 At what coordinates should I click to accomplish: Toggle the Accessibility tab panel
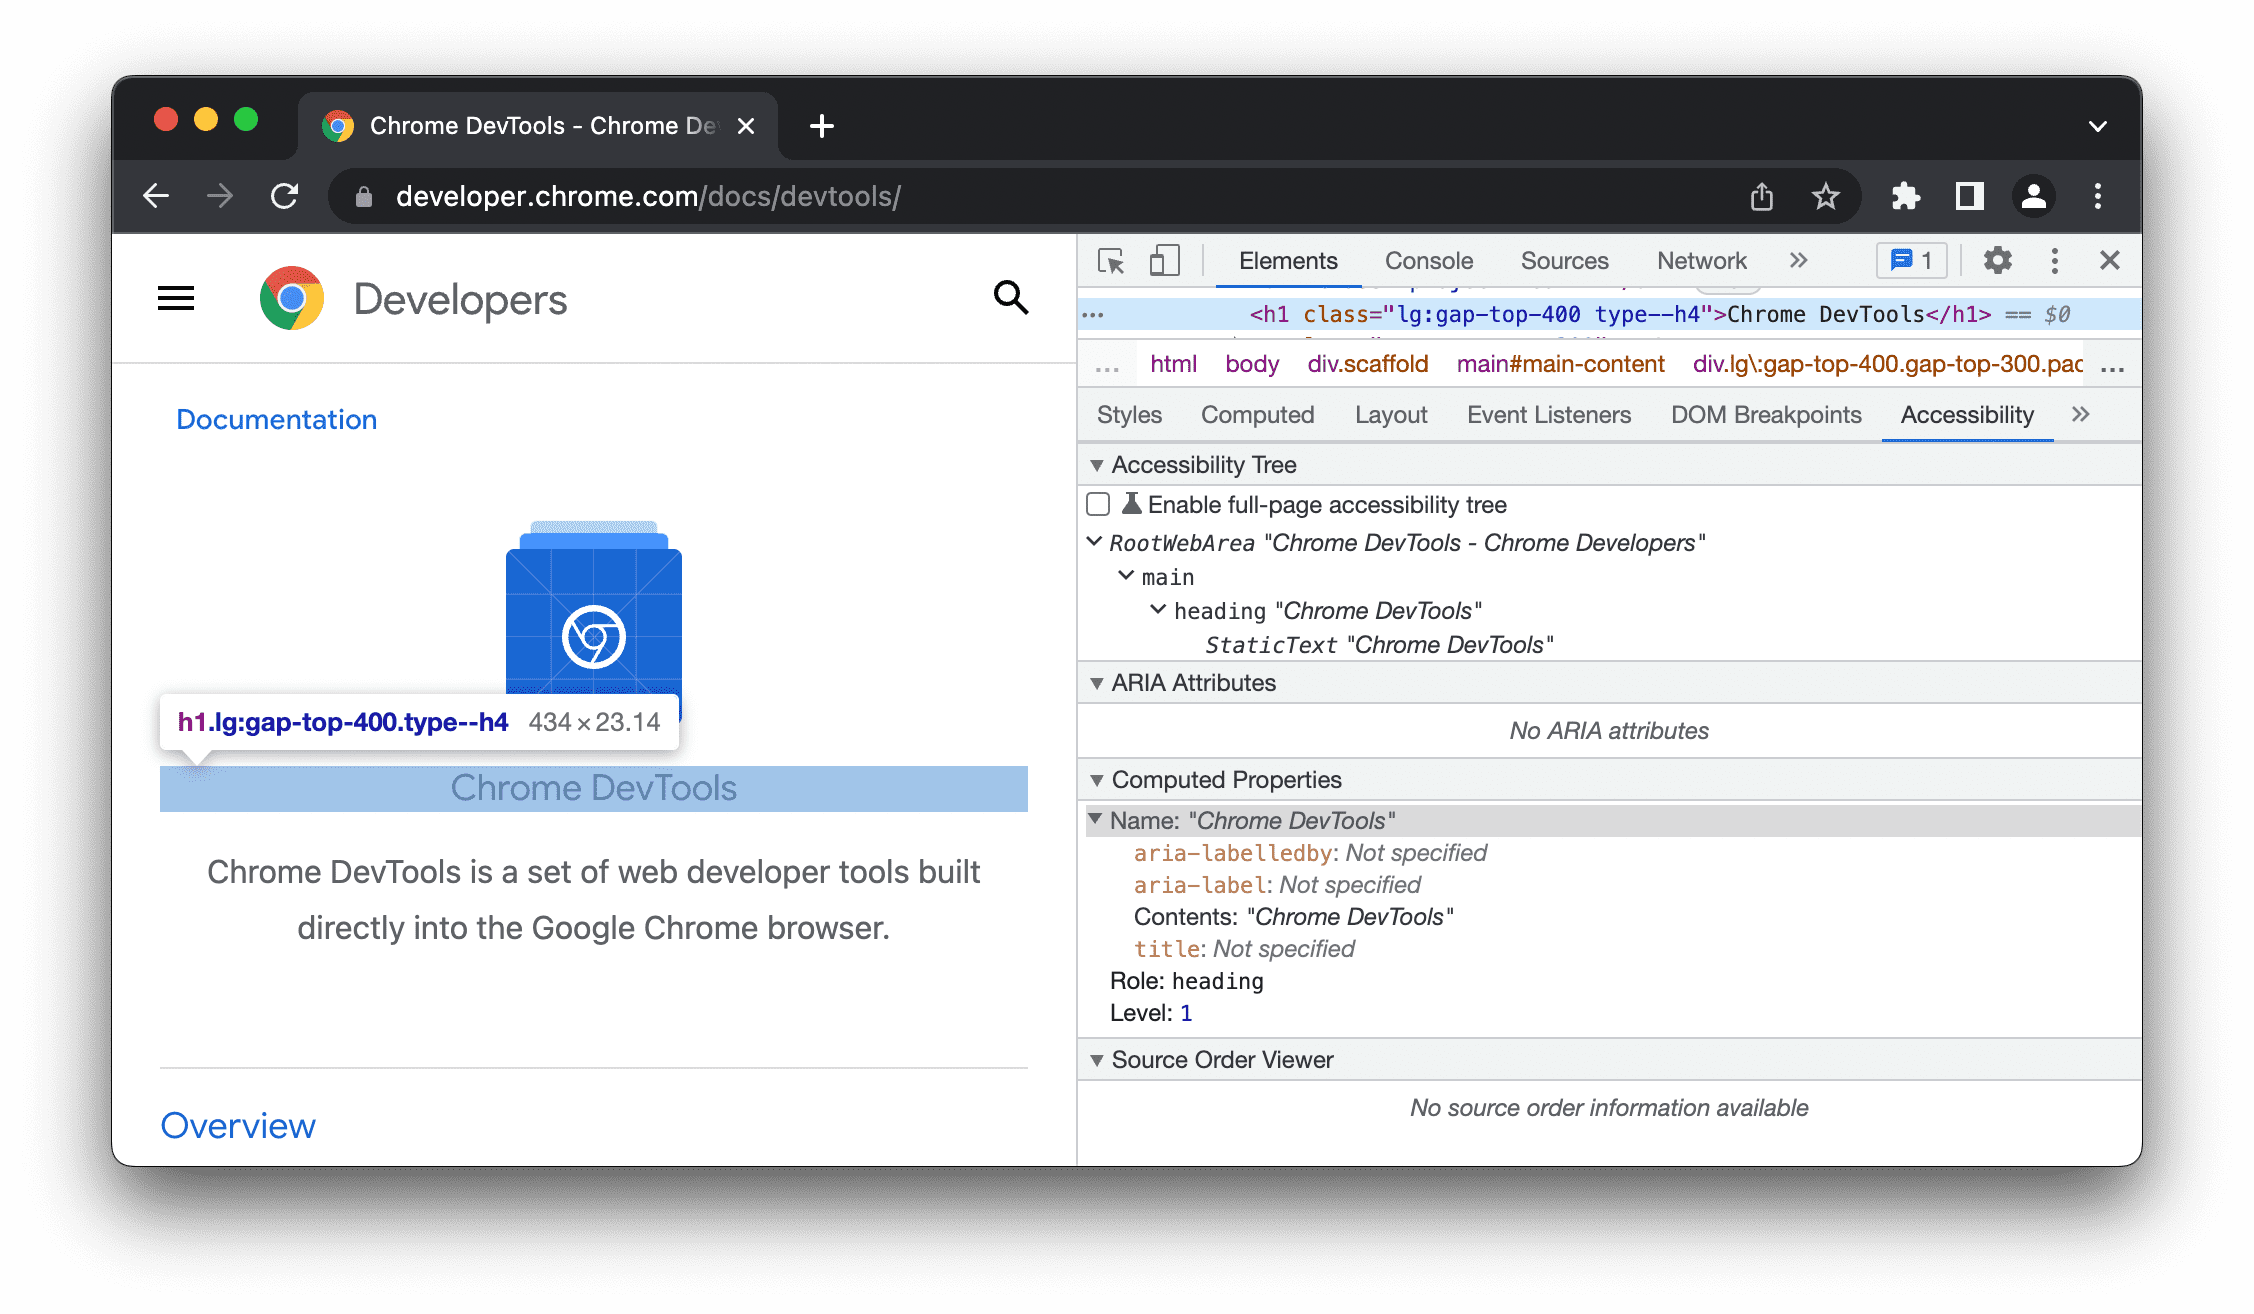tap(1968, 415)
